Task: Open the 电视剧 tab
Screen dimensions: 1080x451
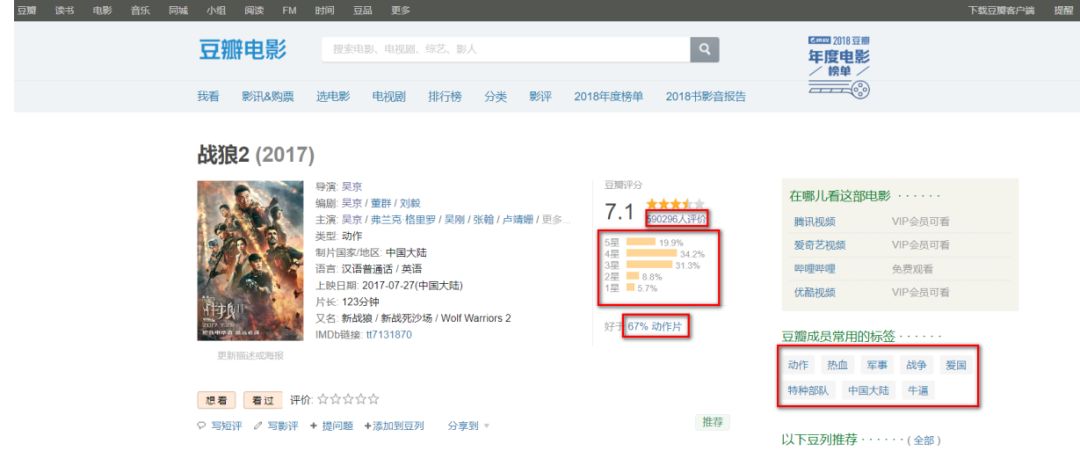Action: coord(388,96)
